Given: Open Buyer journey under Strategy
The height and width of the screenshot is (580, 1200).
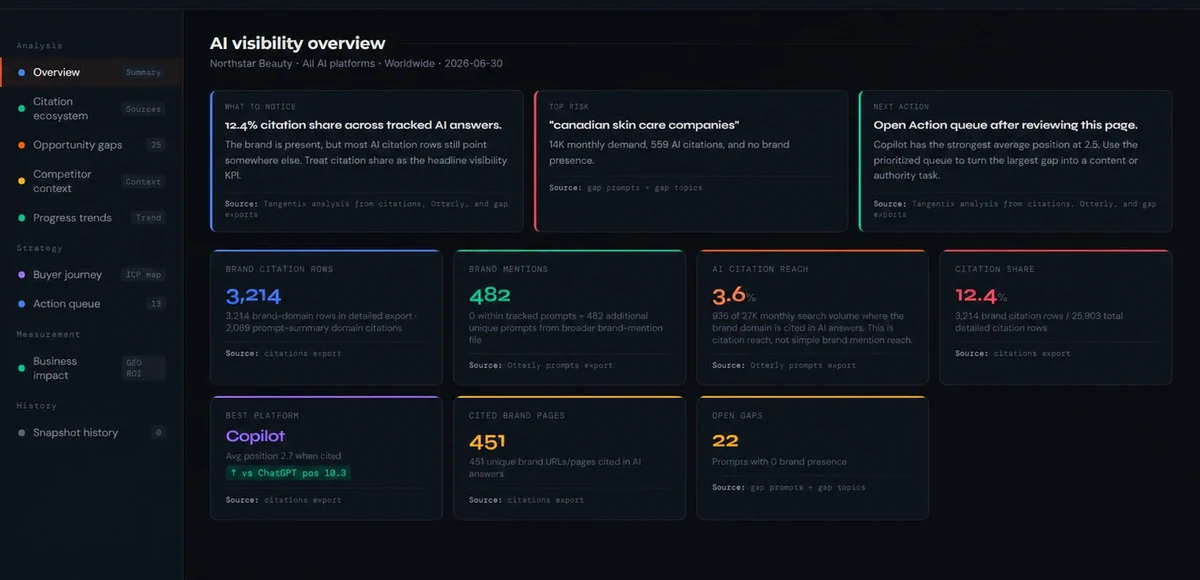Looking at the screenshot, I should pos(91,274).
